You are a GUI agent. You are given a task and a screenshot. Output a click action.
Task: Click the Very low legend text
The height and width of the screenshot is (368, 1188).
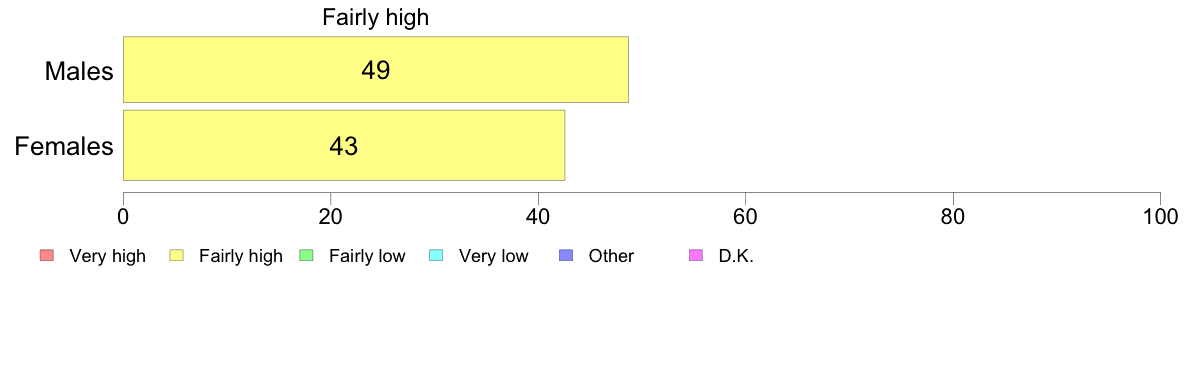click(x=493, y=257)
